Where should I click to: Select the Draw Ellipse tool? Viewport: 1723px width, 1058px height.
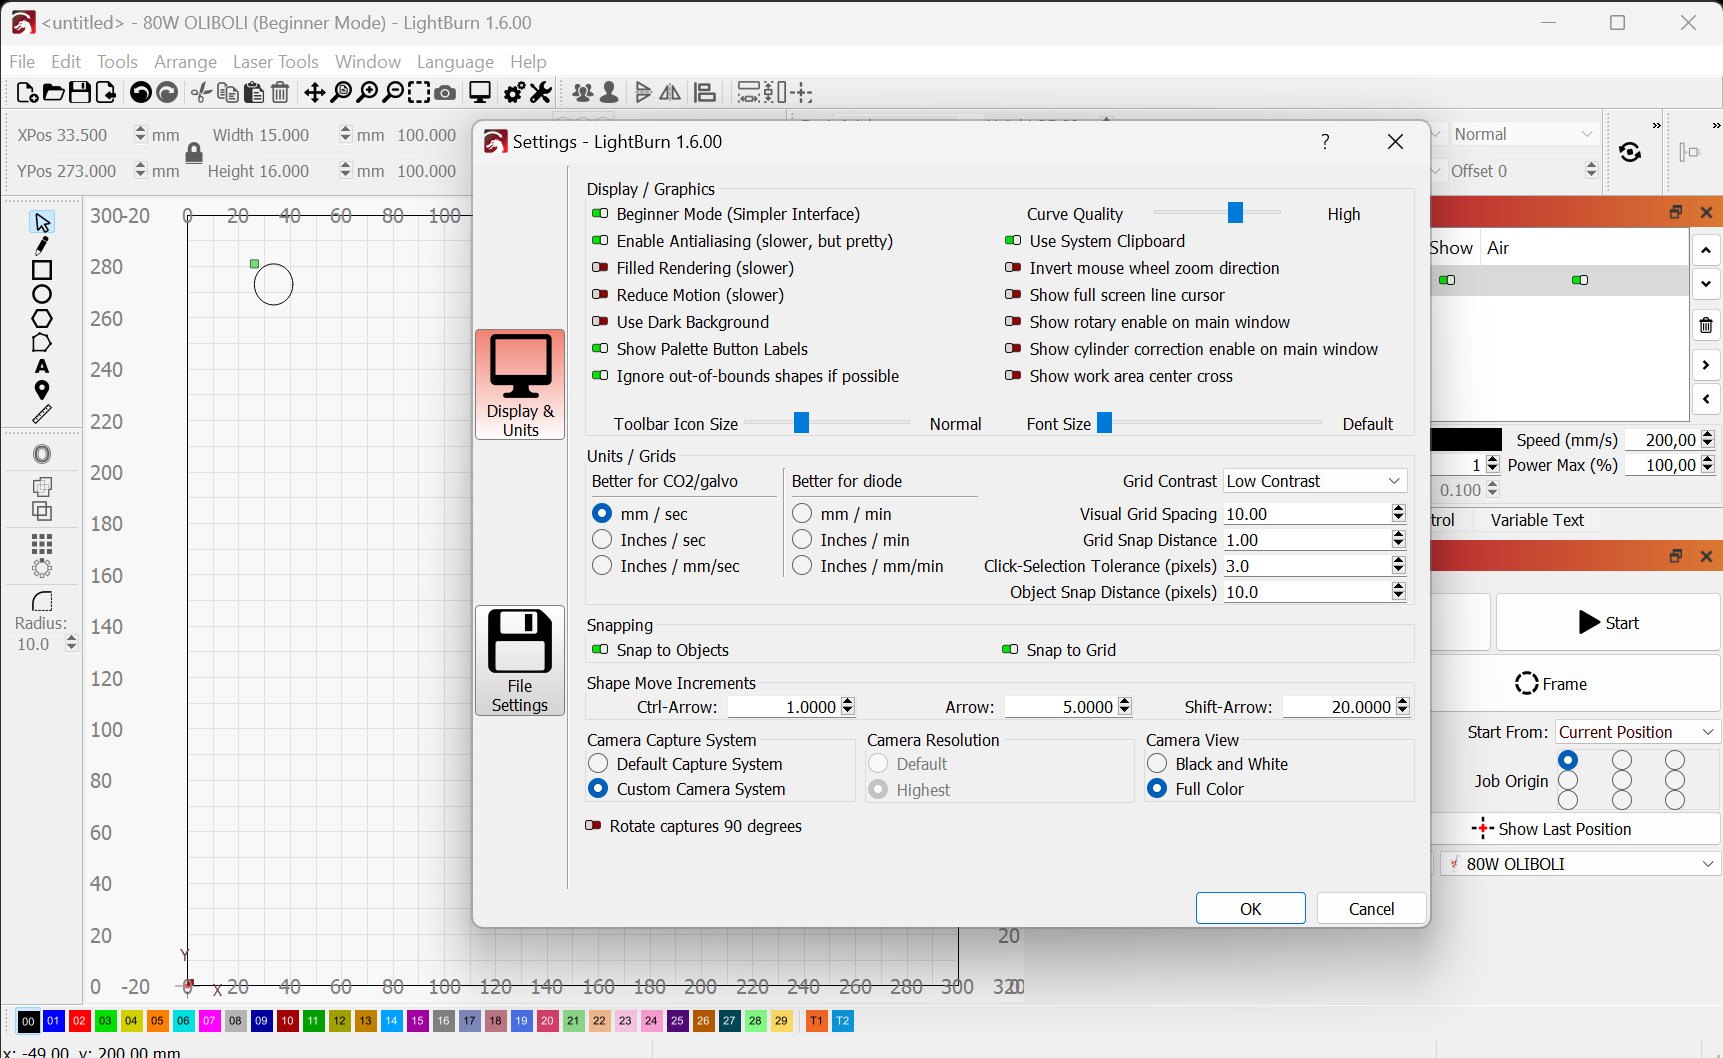click(x=42, y=294)
